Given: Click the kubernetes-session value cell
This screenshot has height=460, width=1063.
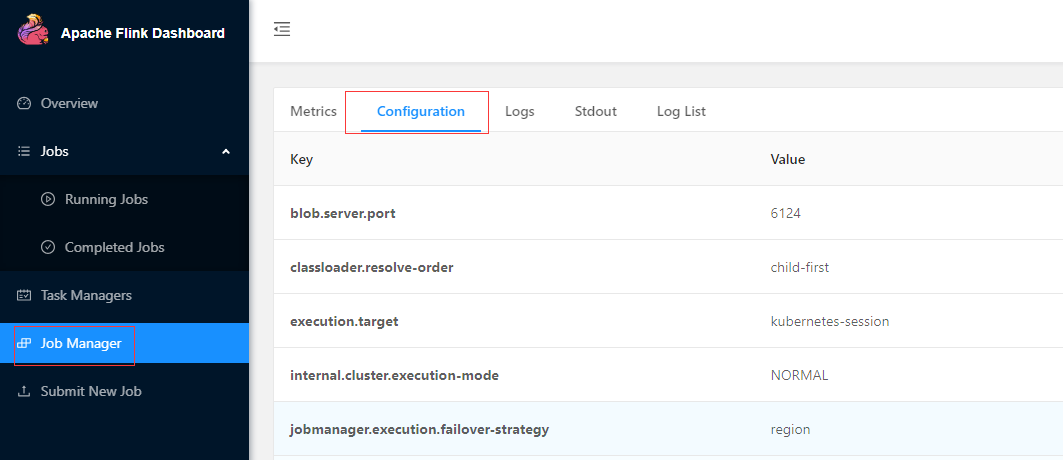Looking at the screenshot, I should [829, 322].
